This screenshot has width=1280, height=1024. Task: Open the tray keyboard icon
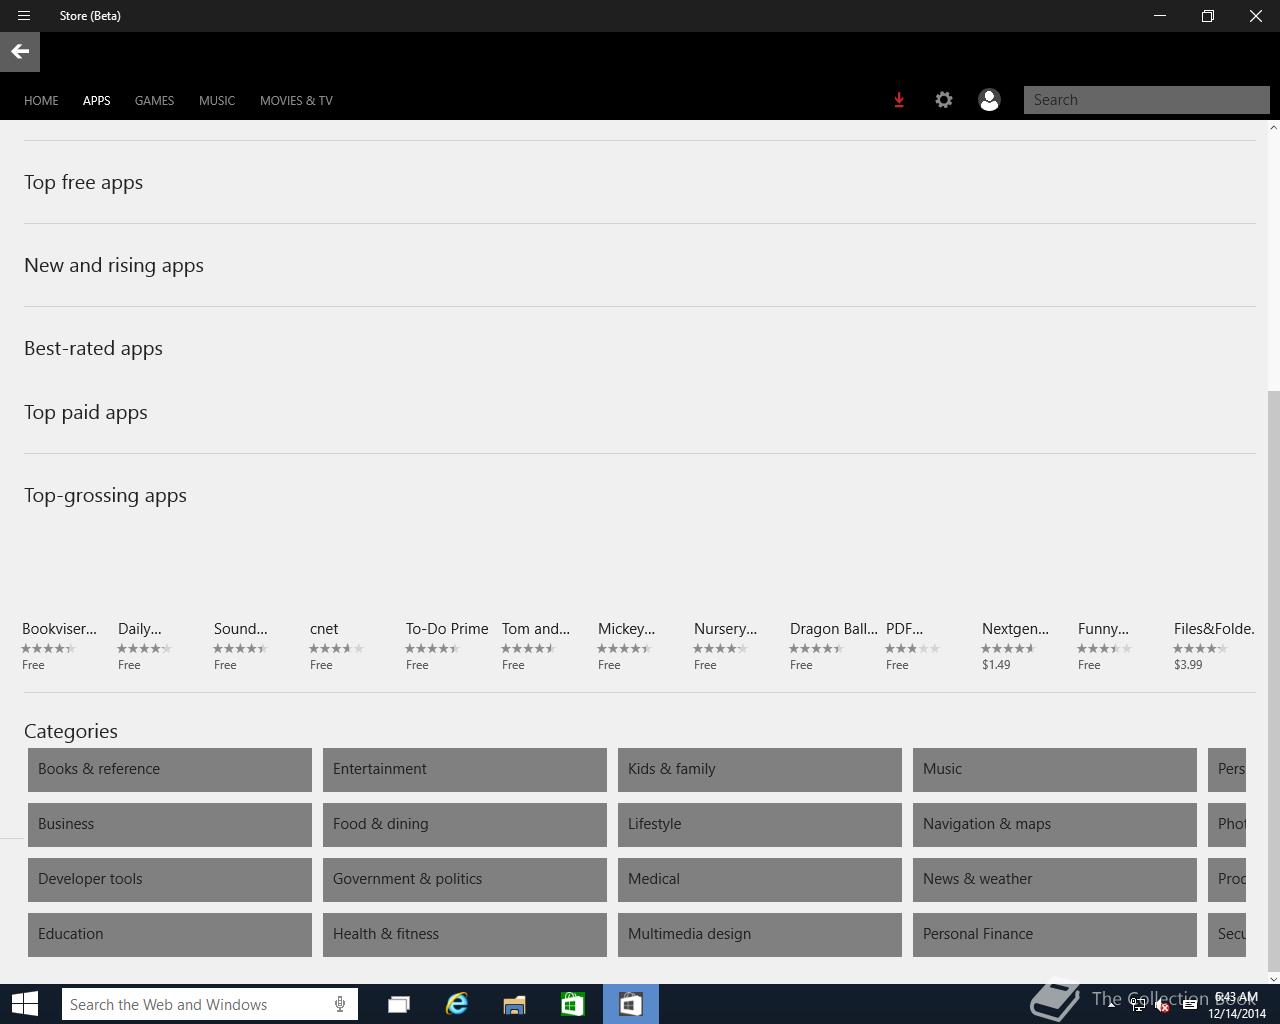click(1189, 1005)
